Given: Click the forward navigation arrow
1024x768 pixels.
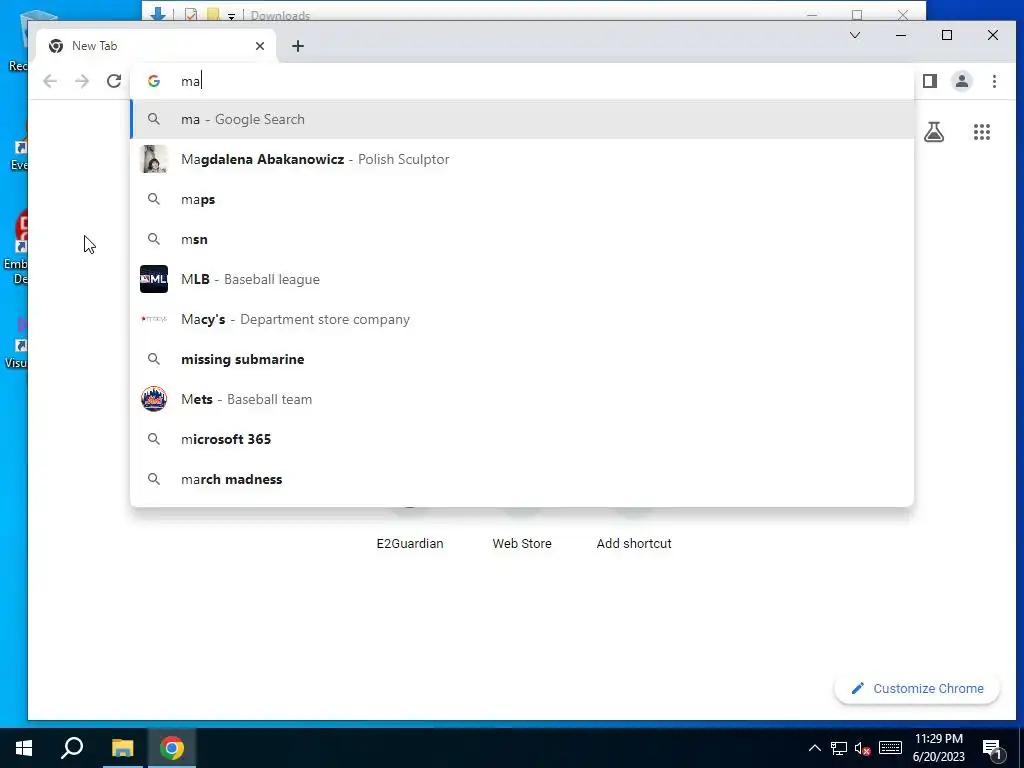Looking at the screenshot, I should click(x=82, y=81).
